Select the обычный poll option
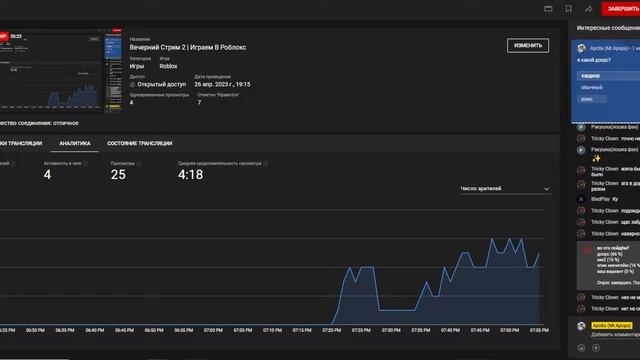Image resolution: width=640 pixels, height=360 pixels. (x=592, y=87)
